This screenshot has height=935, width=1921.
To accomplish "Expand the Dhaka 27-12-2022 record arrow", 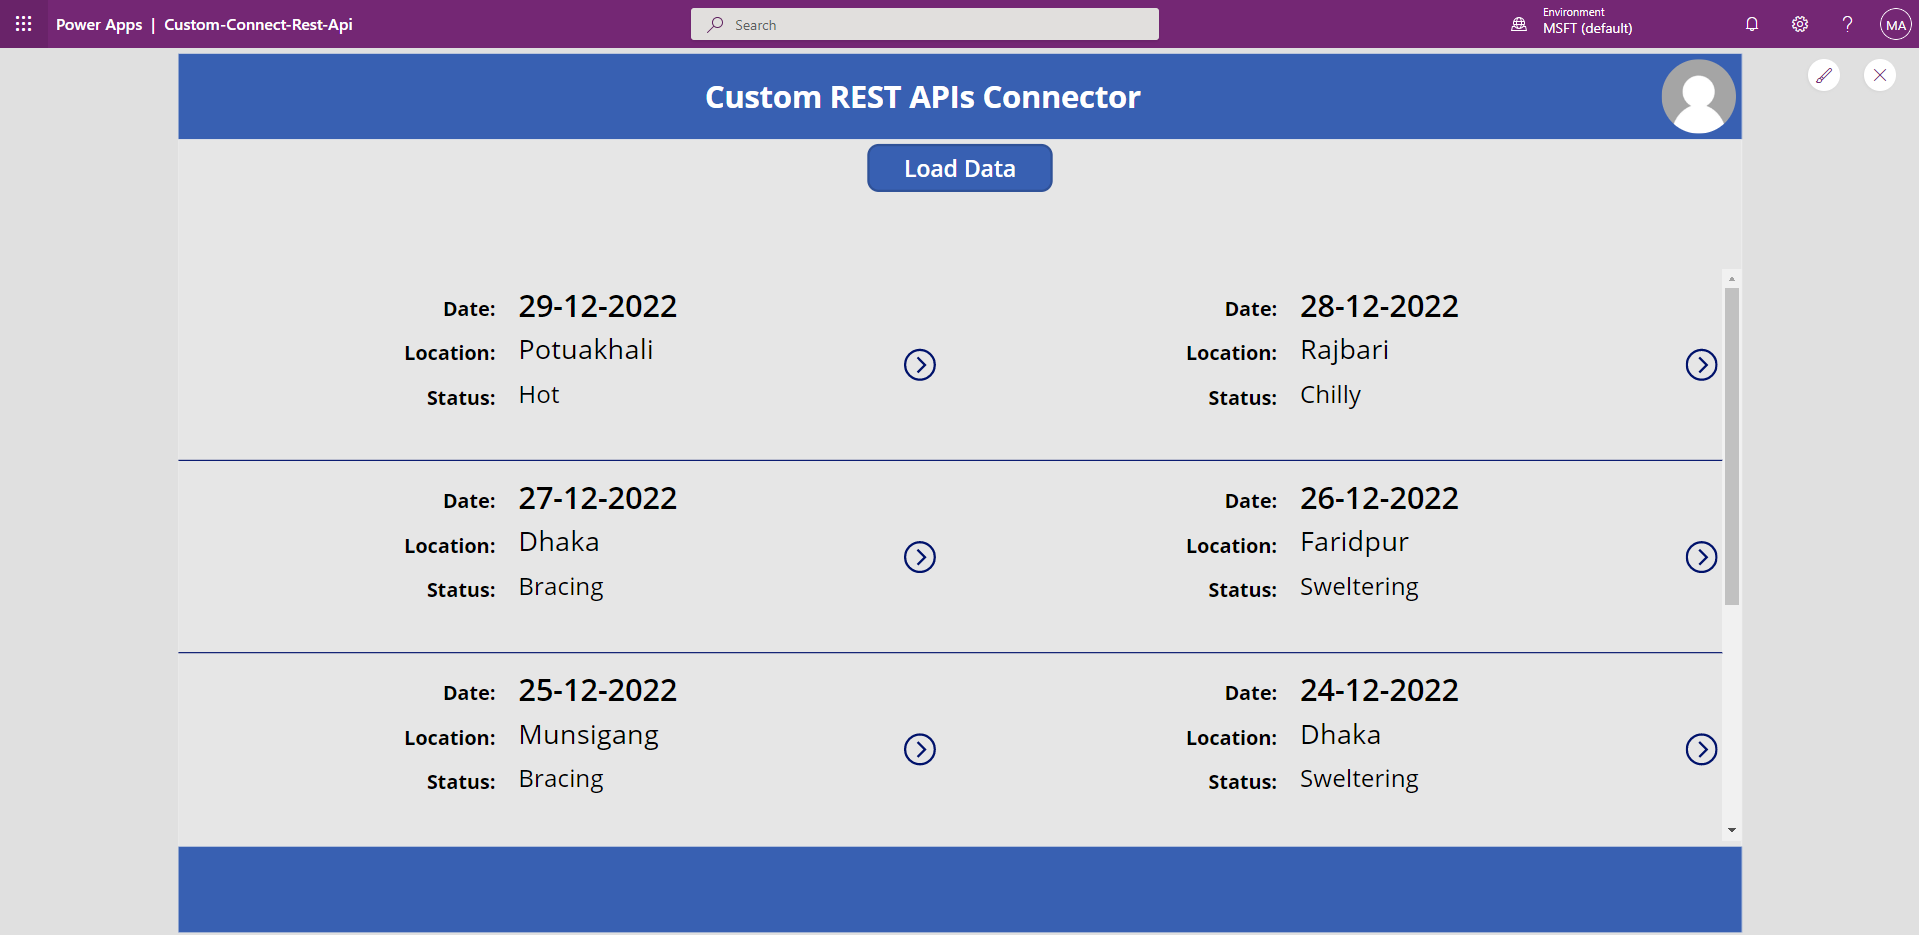I will pos(919,557).
